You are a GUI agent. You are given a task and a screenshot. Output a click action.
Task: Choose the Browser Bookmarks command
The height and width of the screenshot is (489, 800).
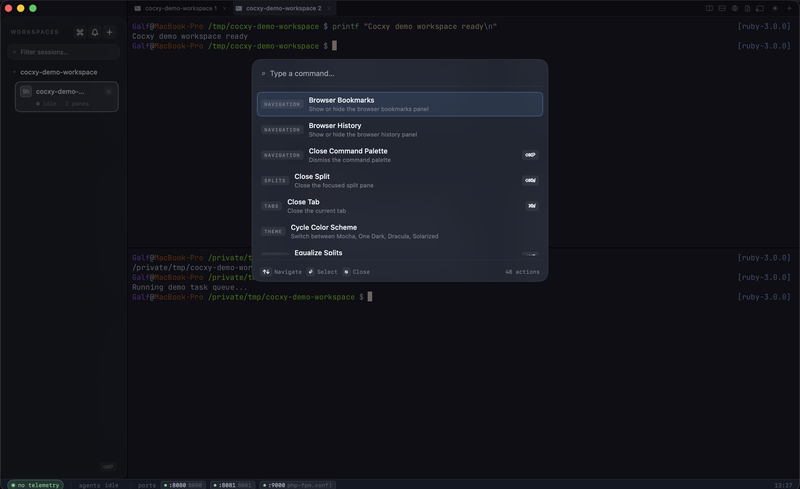400,104
